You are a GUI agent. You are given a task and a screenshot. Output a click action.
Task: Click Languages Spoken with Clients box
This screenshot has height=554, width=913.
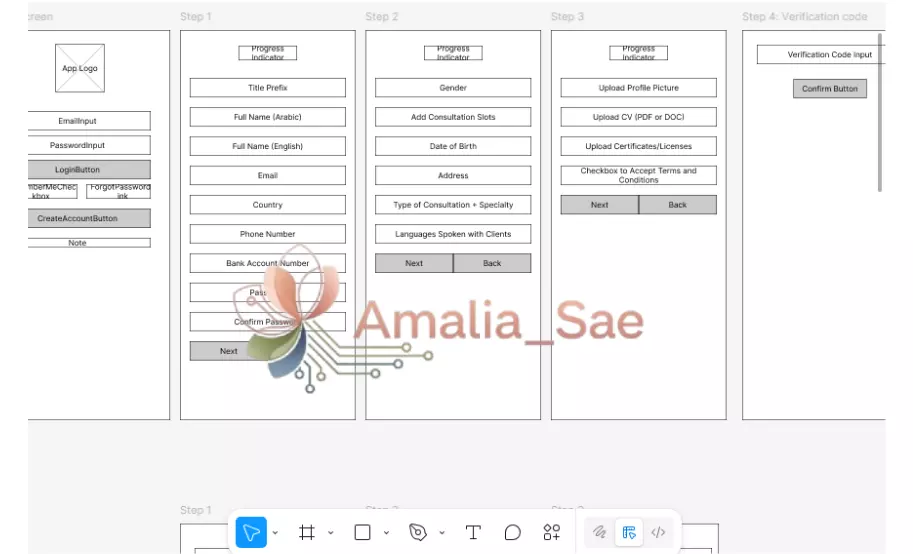click(x=453, y=234)
